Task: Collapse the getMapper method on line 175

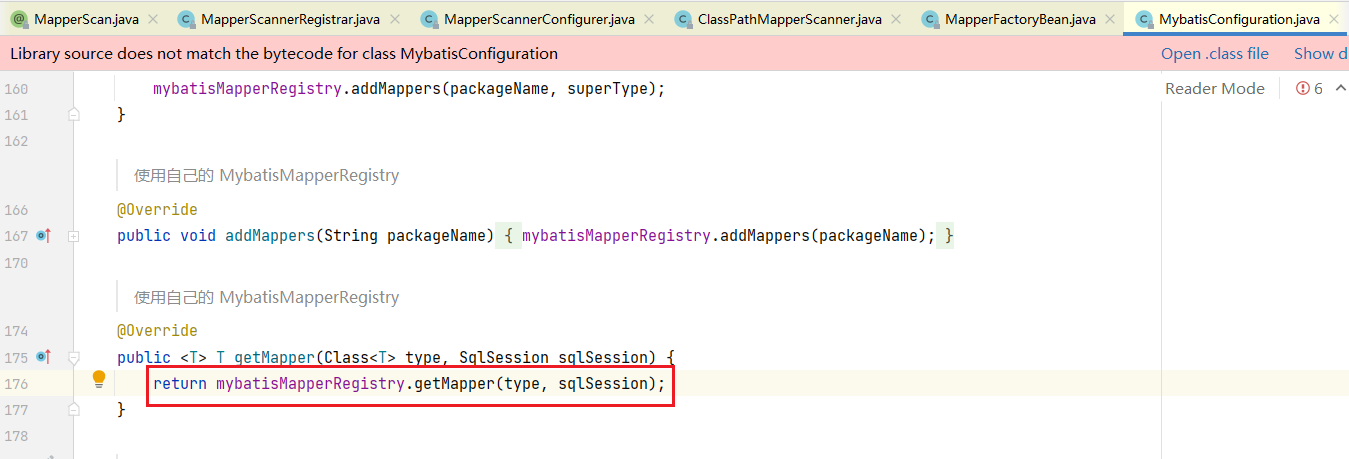Action: pos(73,357)
